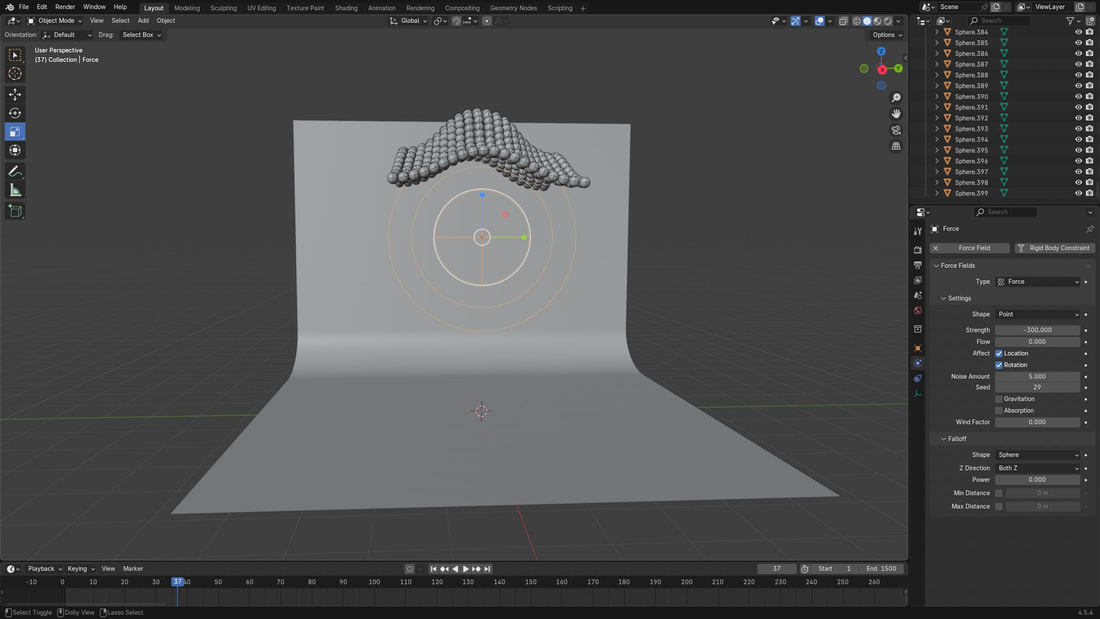1100x619 pixels.
Task: Select the Rotate tool in toolbar
Action: click(x=15, y=113)
